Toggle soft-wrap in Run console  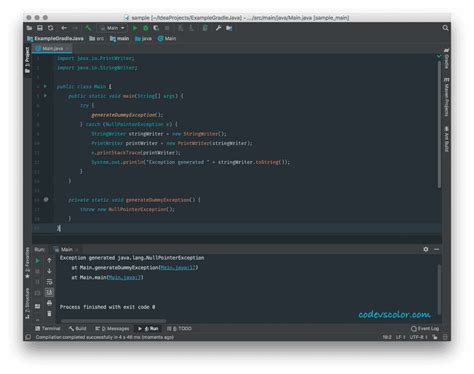coord(49,282)
